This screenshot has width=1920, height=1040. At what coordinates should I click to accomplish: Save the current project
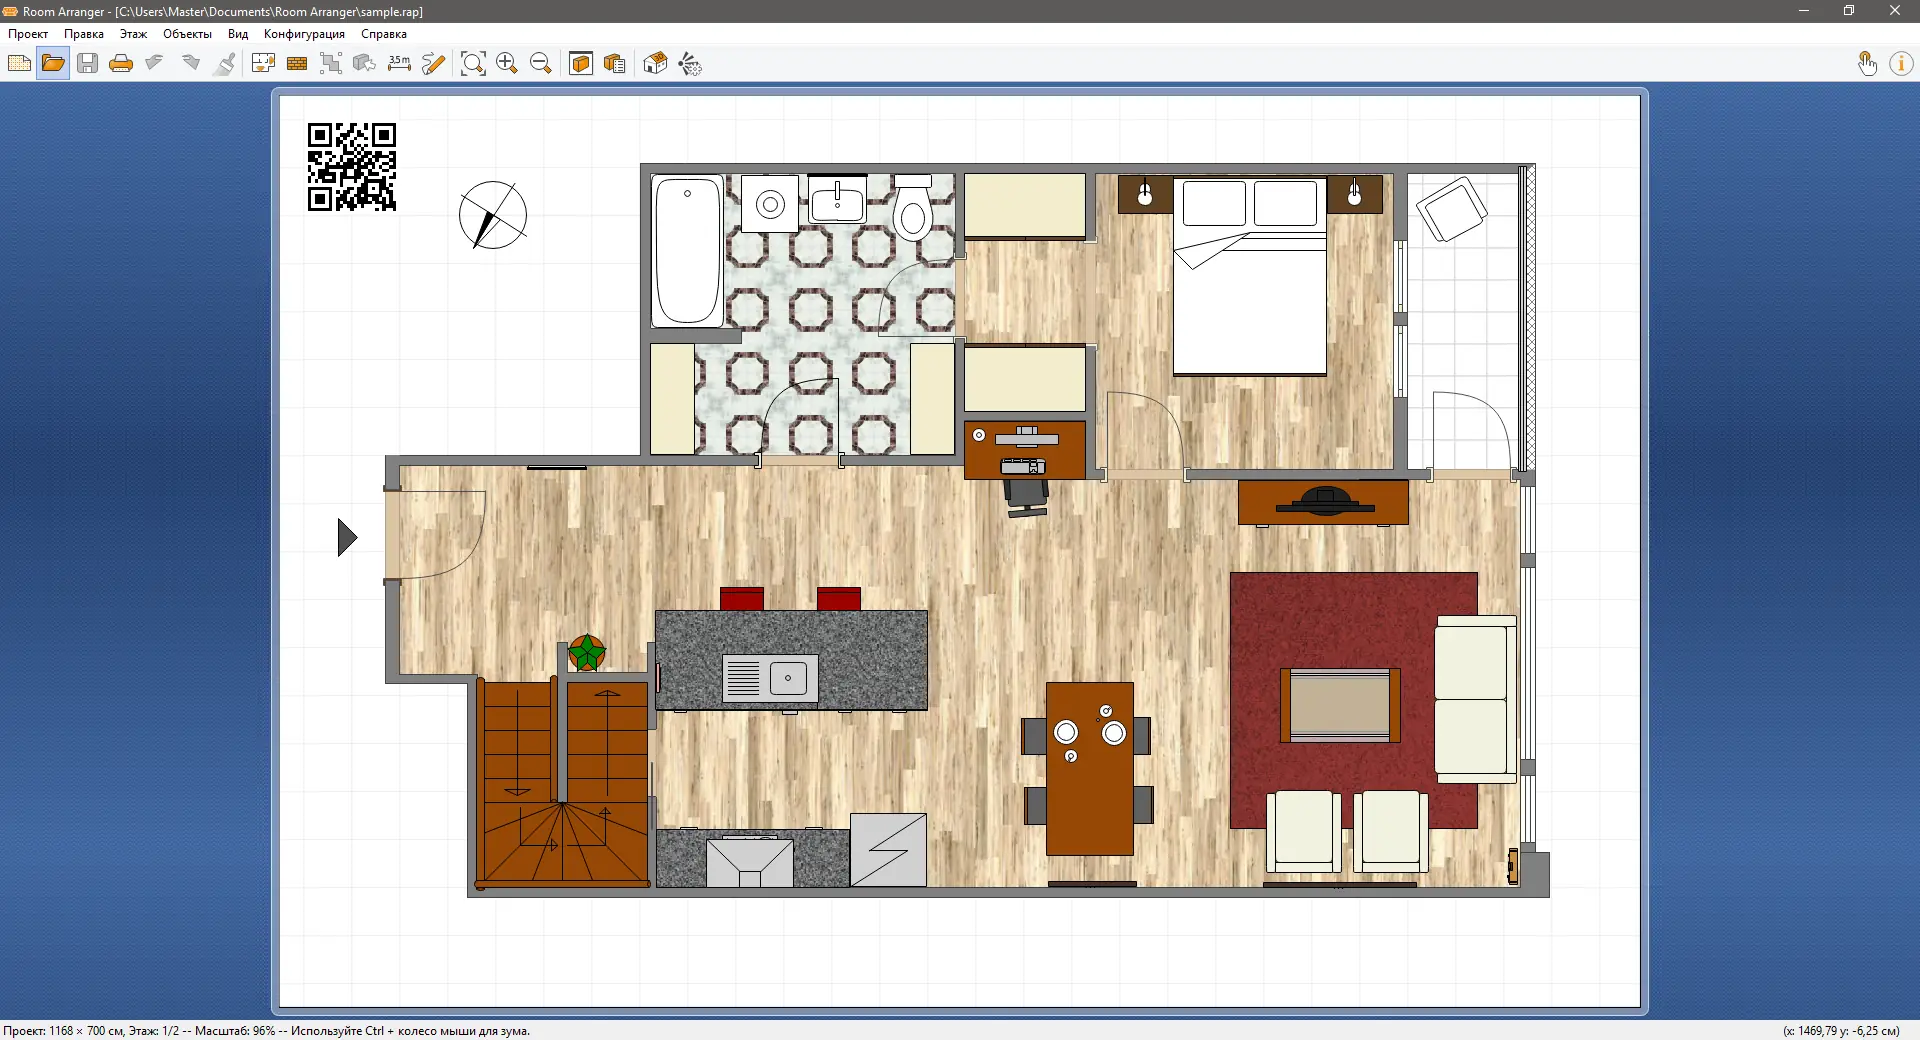tap(87, 63)
